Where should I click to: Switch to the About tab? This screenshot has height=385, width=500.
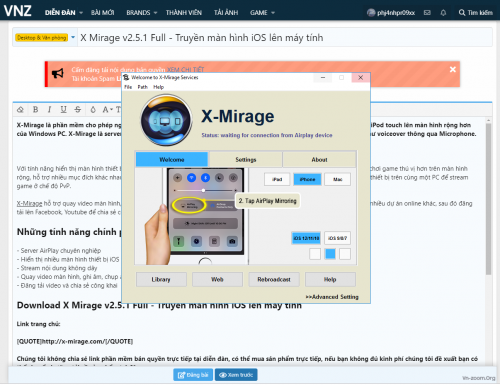click(319, 159)
